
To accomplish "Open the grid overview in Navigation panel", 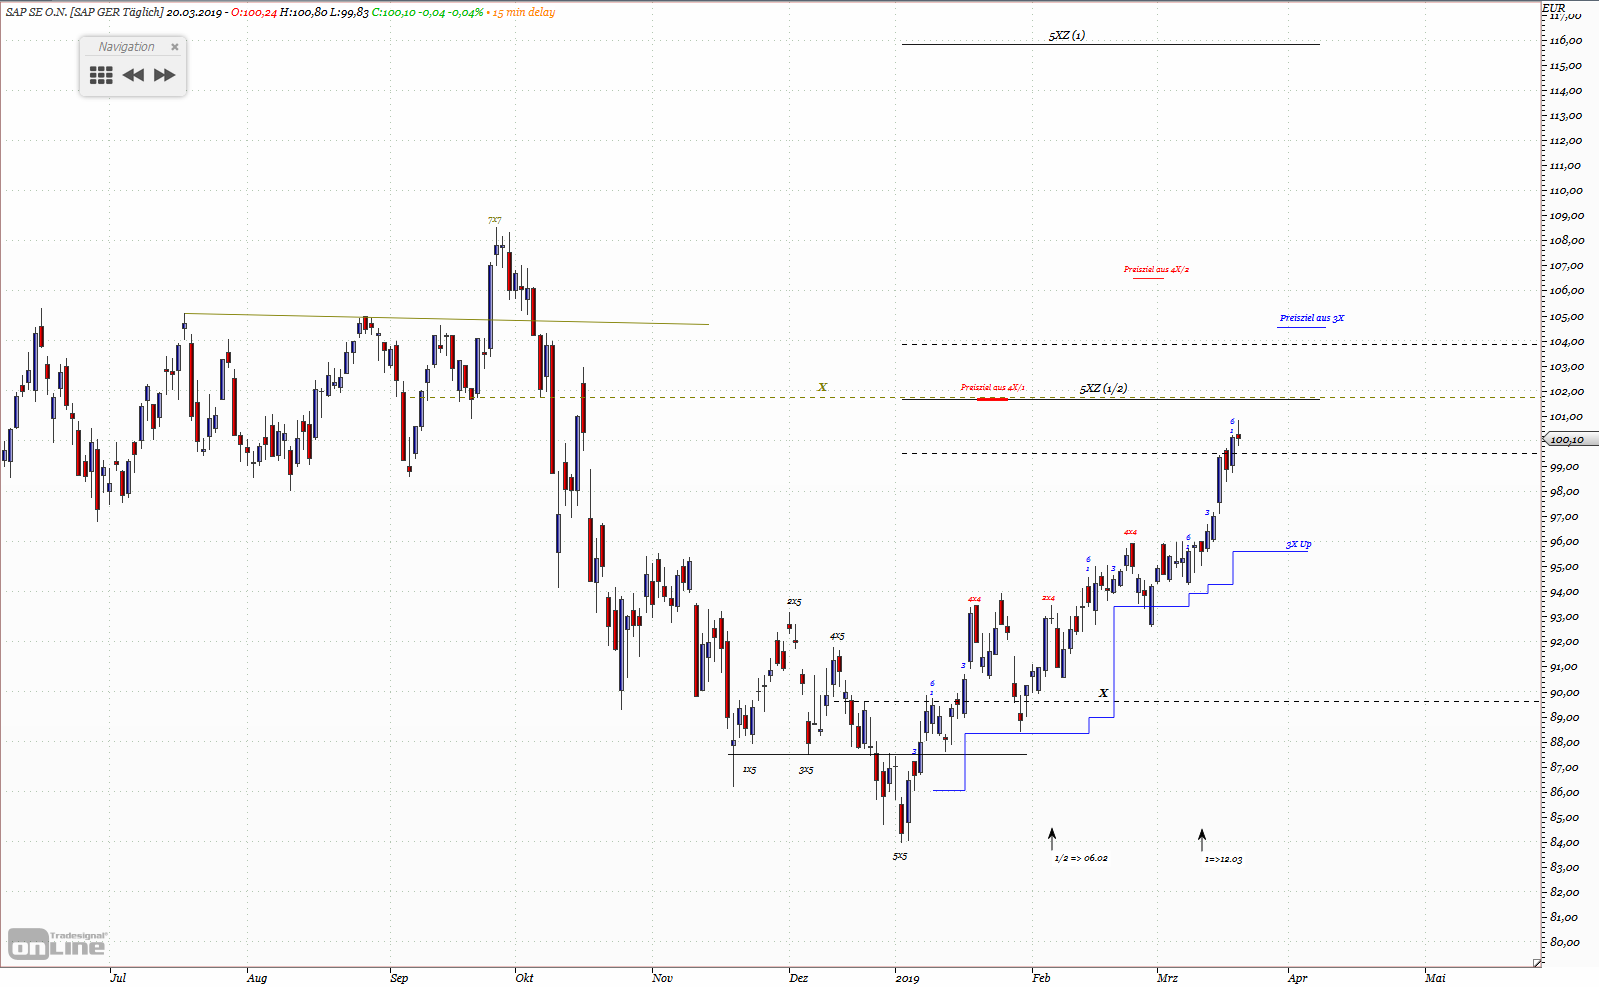I will [x=101, y=75].
